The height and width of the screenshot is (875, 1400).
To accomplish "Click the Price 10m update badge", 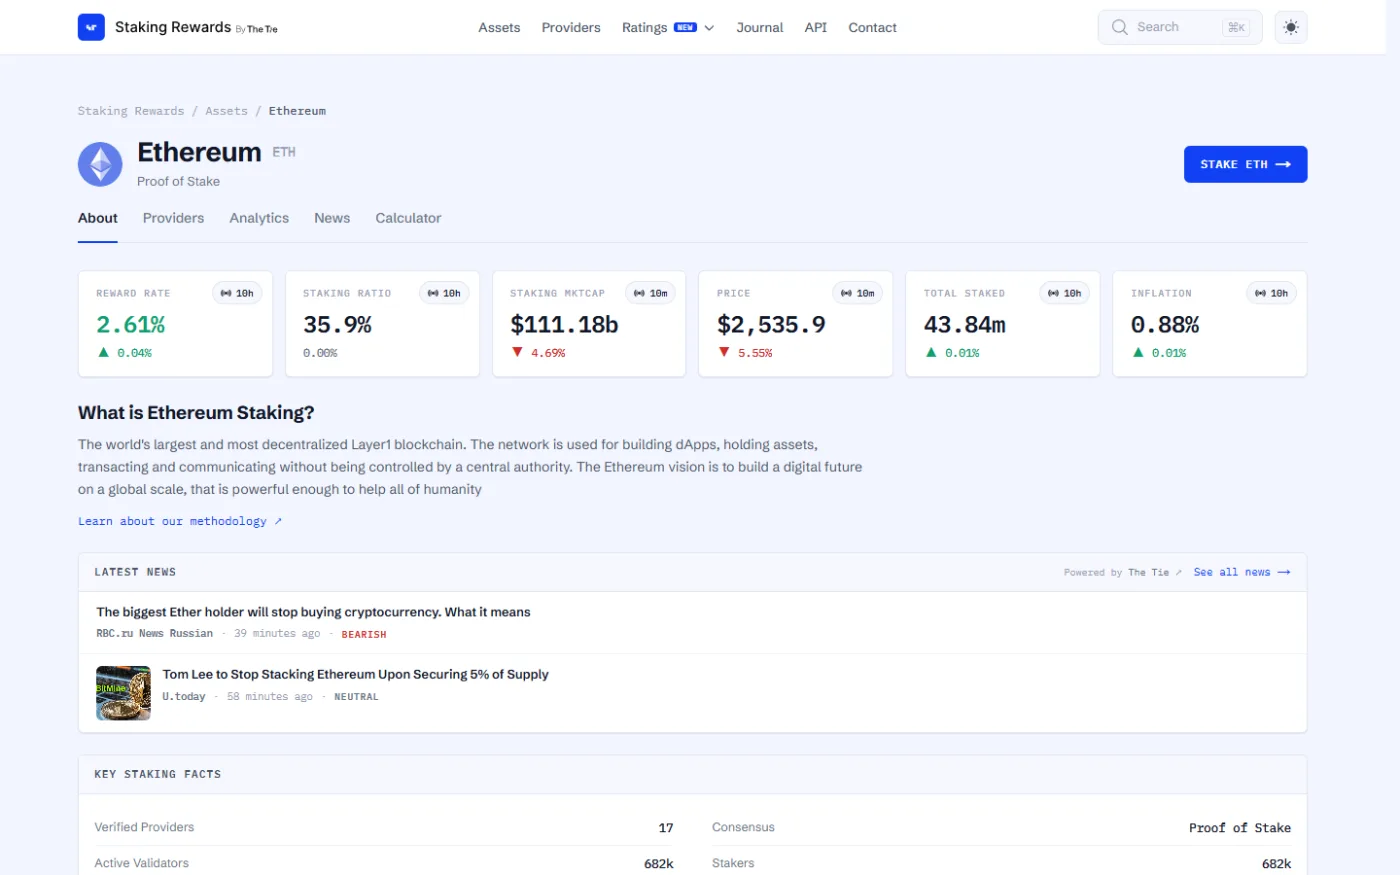I will [x=858, y=293].
